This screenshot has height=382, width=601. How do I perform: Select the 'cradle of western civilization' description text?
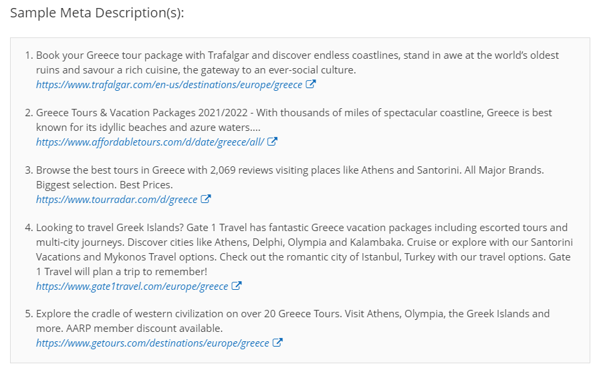click(x=293, y=321)
